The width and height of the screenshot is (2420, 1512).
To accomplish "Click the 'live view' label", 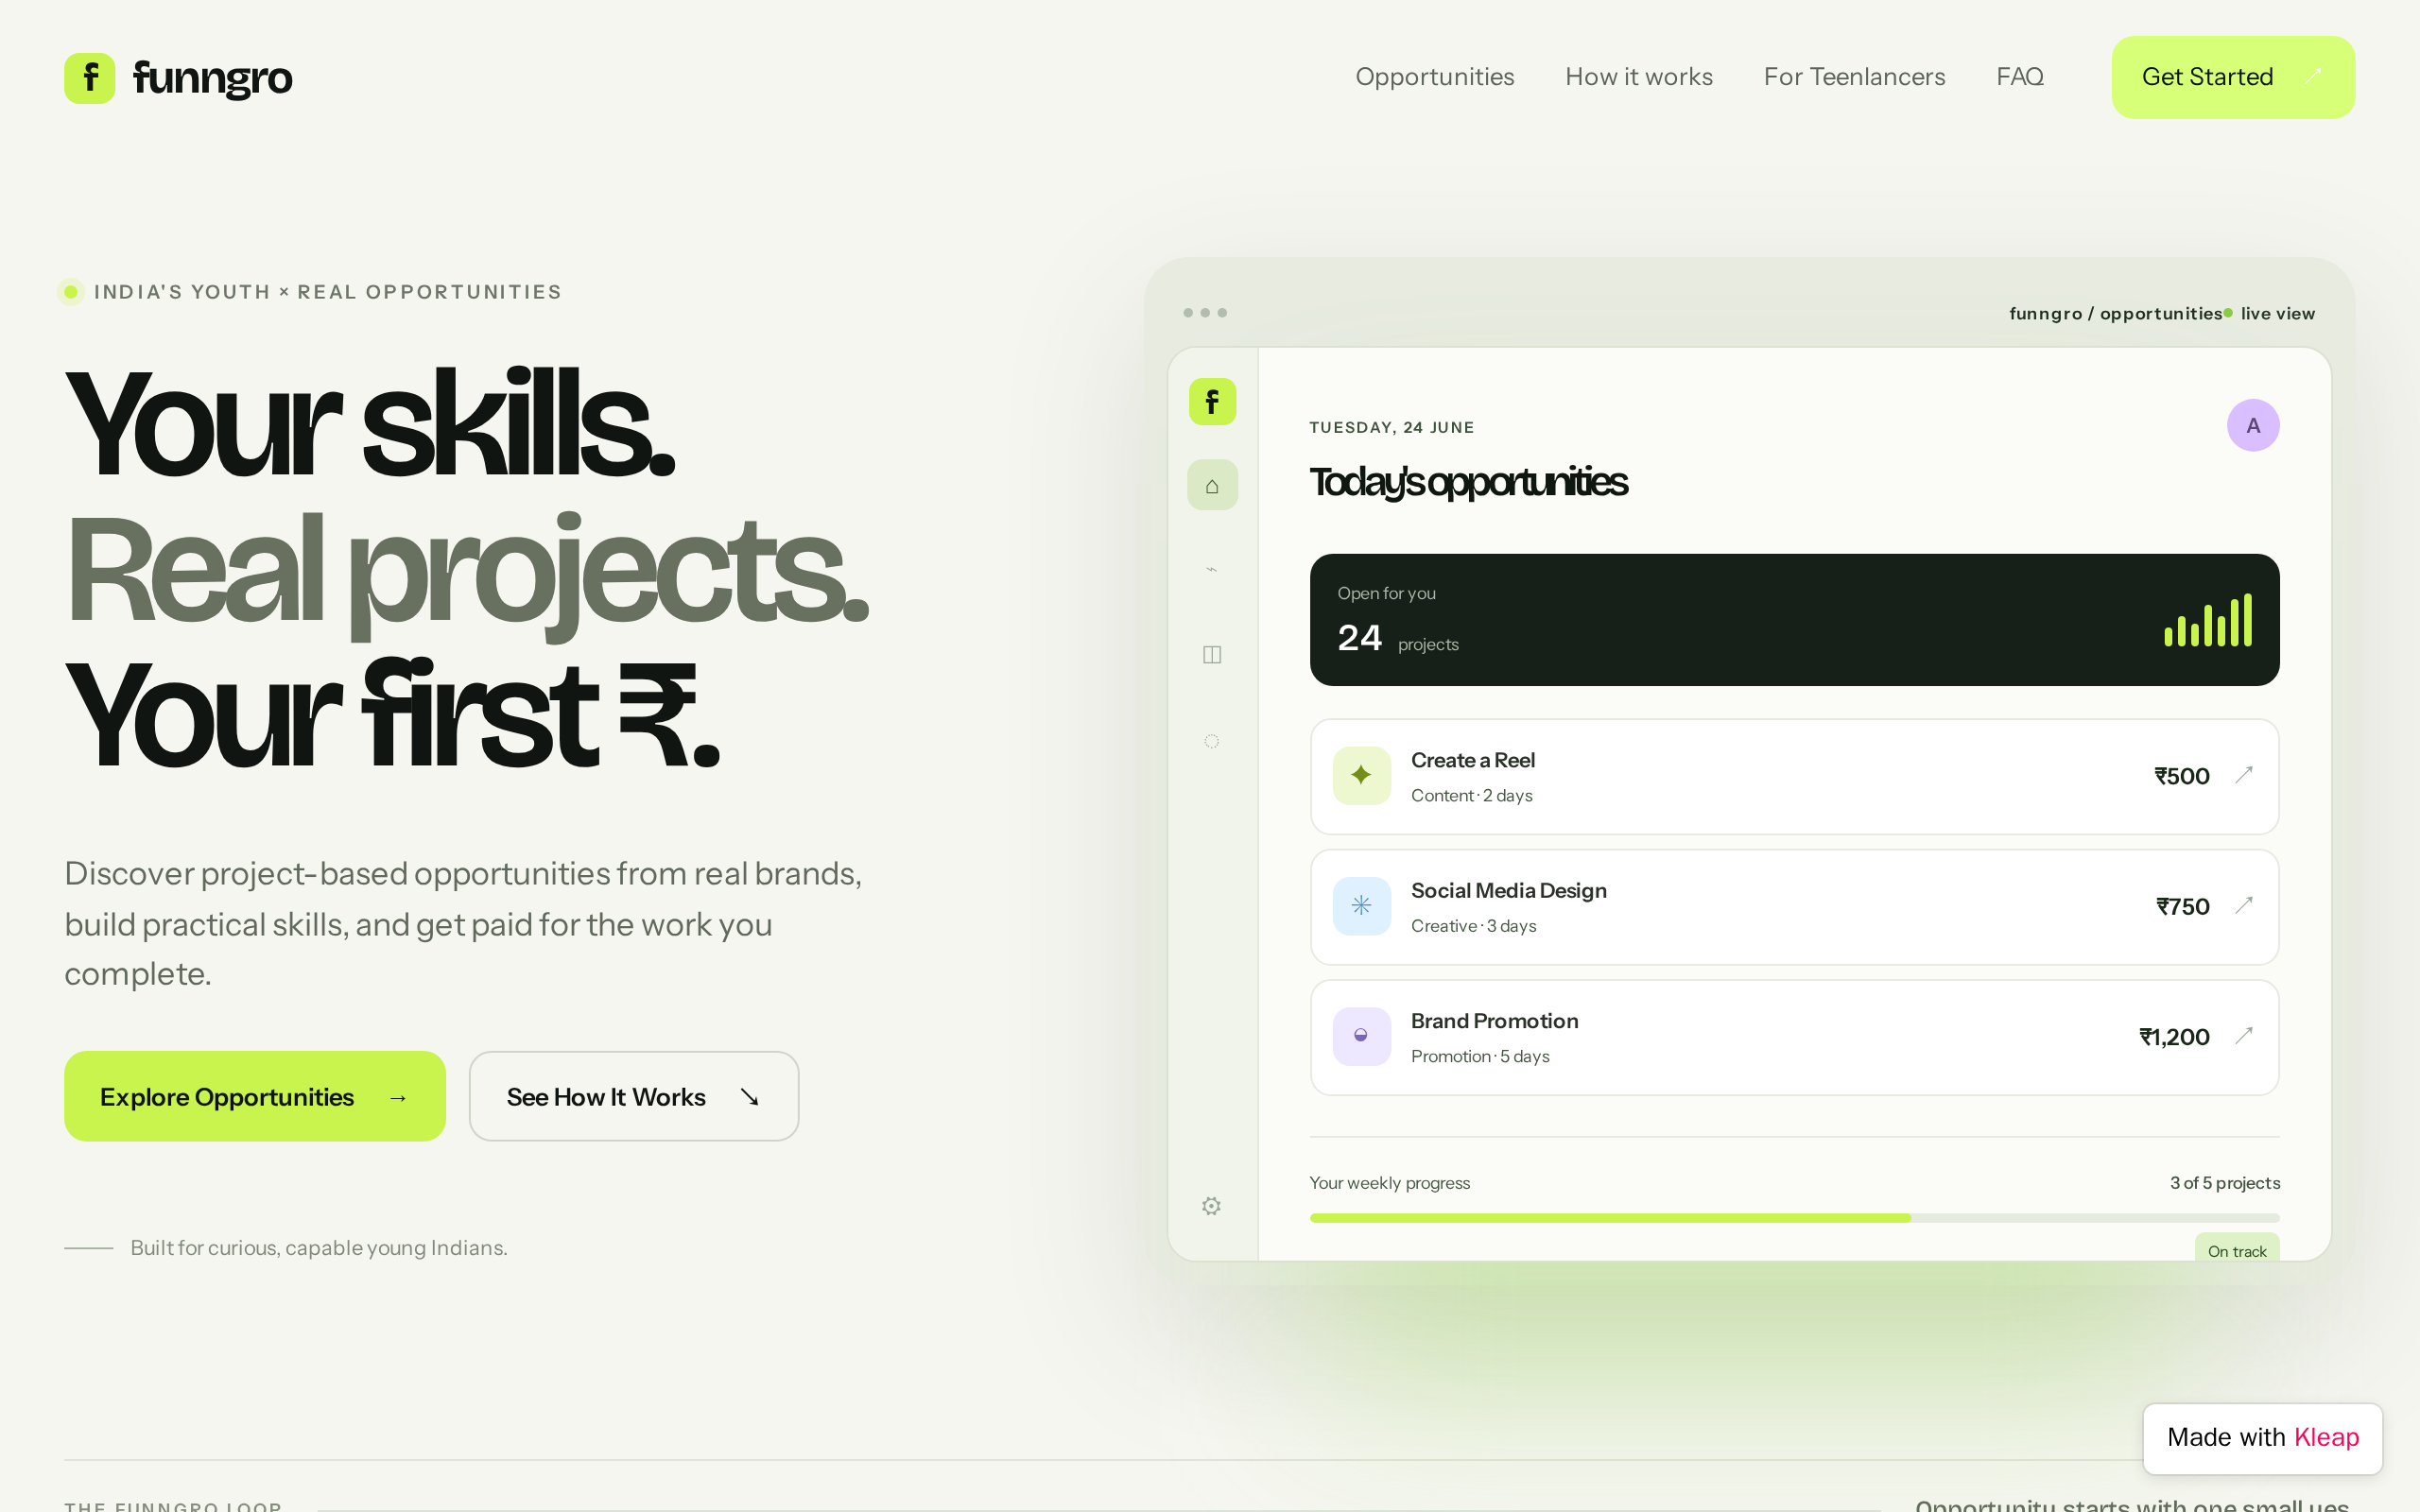I will [x=2277, y=314].
